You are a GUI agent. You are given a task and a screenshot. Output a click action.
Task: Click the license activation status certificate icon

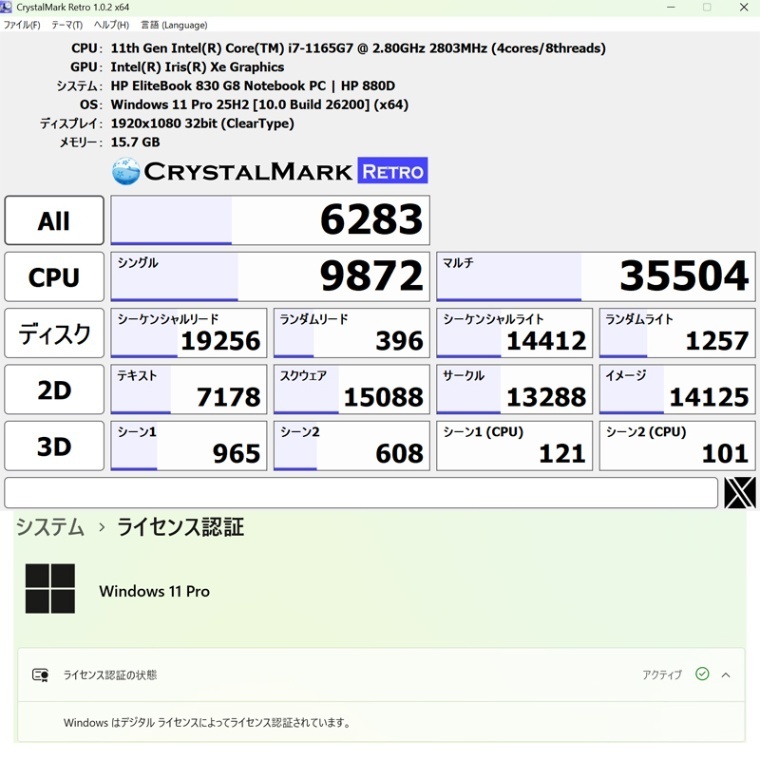40,675
